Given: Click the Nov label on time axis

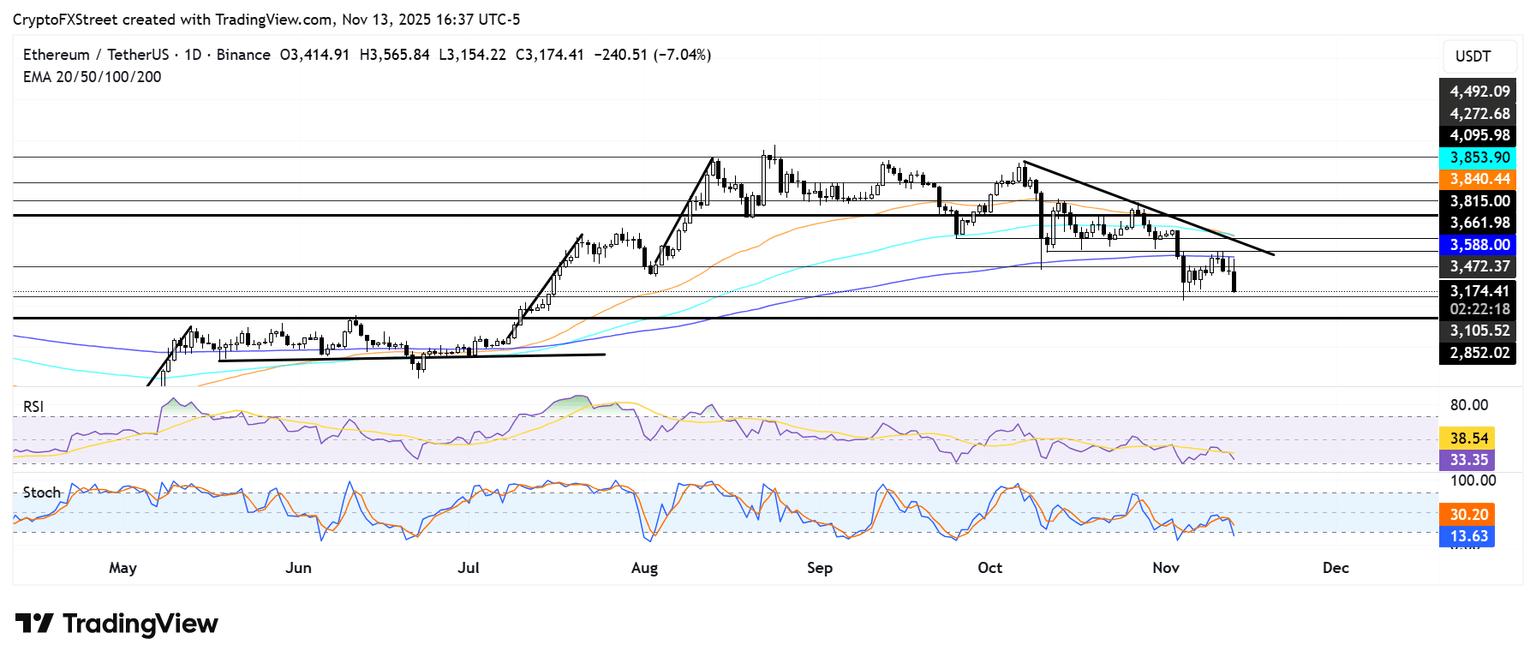Looking at the screenshot, I should coord(1165,568).
